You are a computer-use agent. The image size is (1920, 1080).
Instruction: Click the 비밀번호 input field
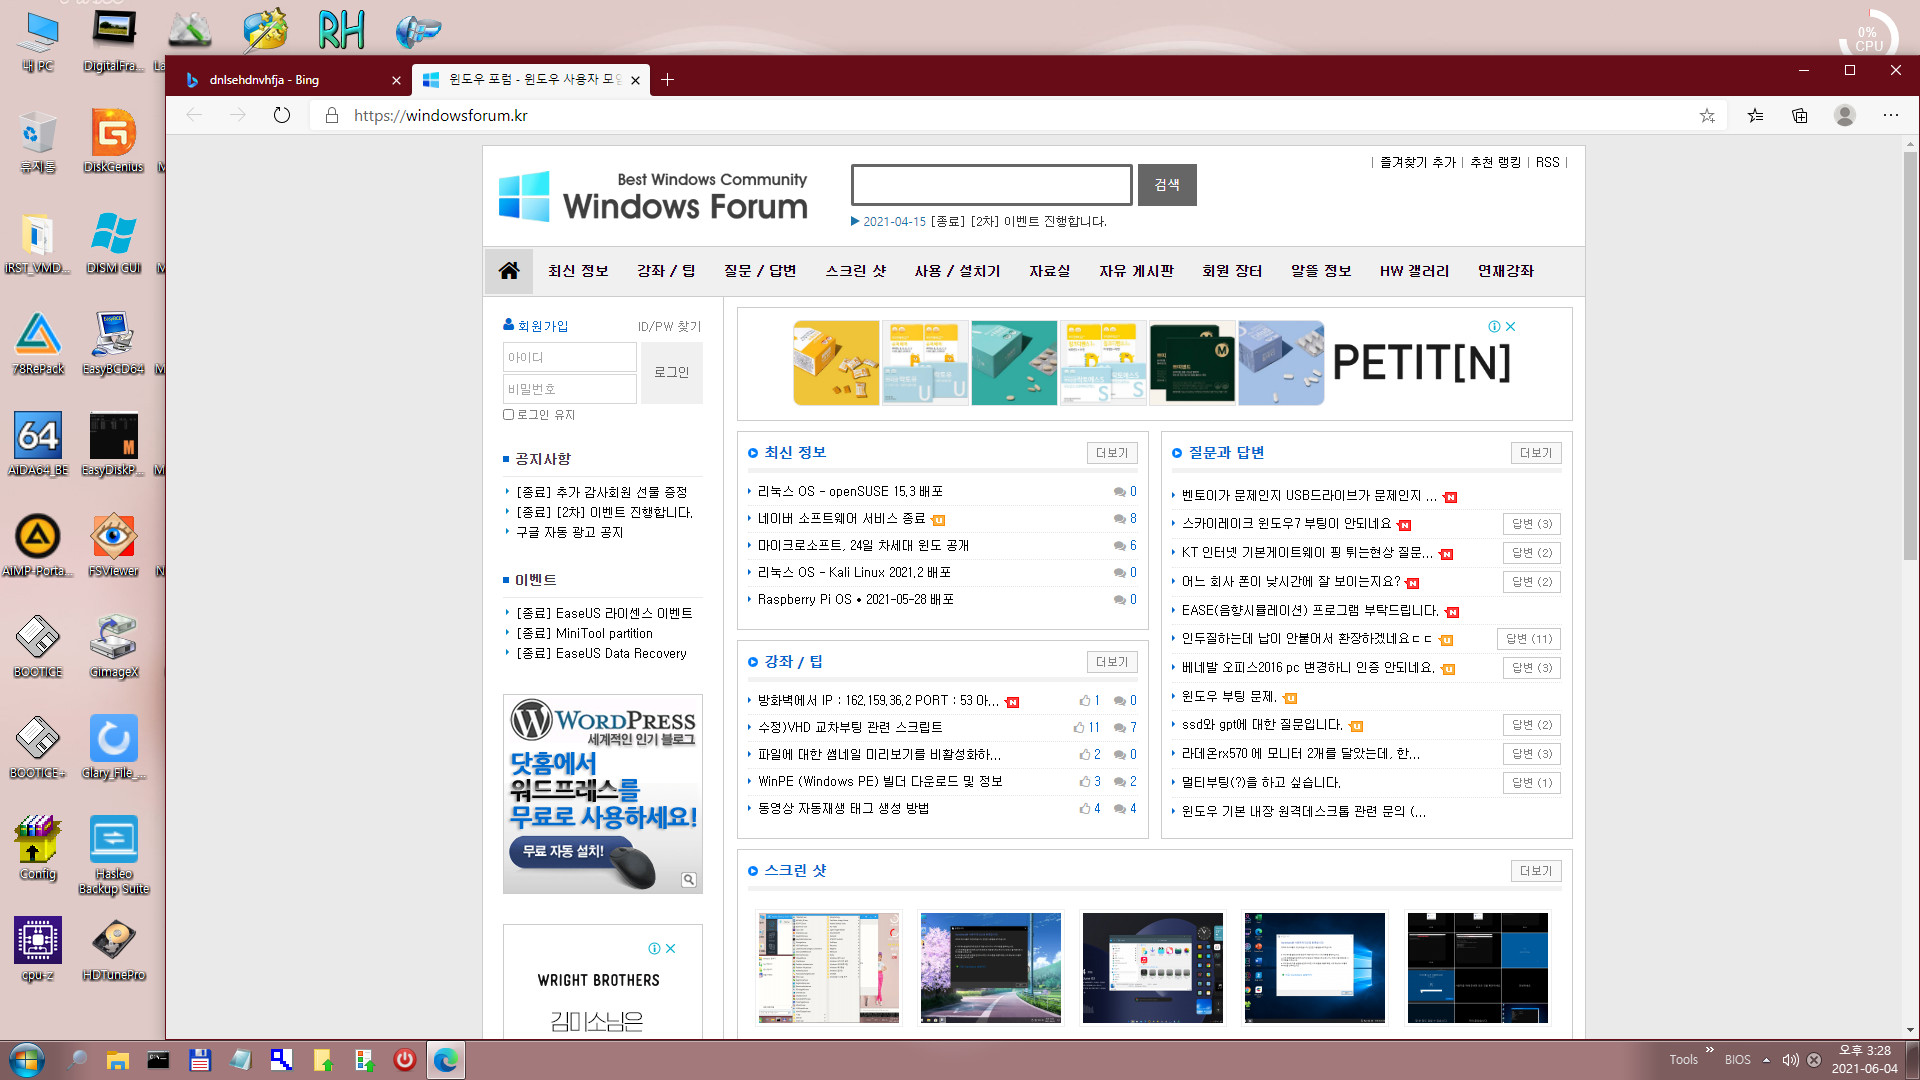pos(570,389)
